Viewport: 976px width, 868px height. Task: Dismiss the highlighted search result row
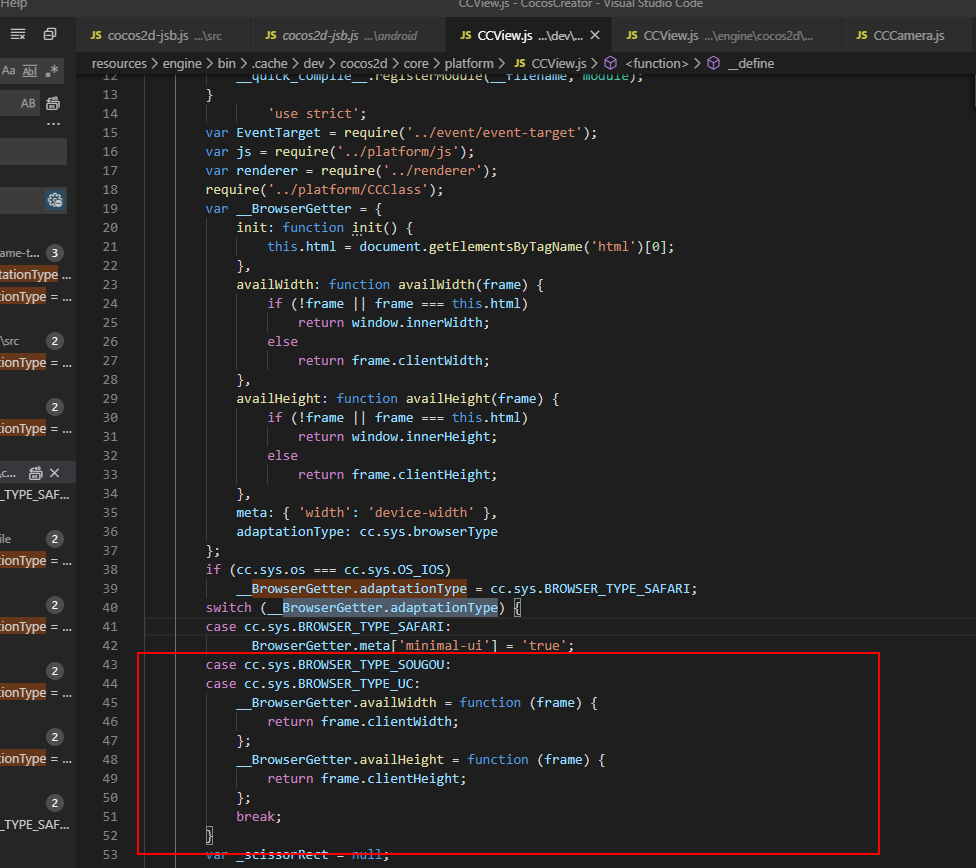pyautogui.click(x=55, y=473)
